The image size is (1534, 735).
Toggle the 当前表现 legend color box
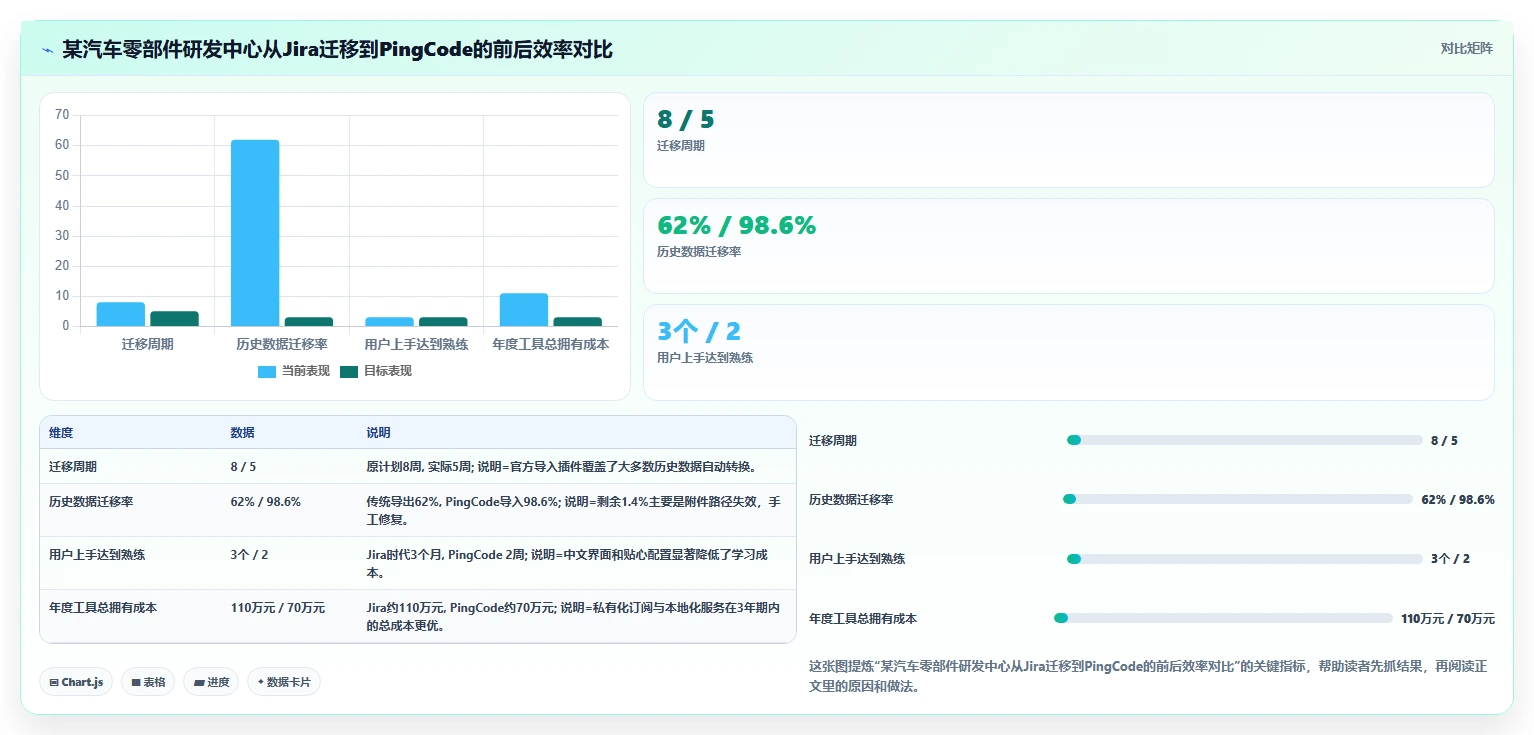click(x=267, y=371)
